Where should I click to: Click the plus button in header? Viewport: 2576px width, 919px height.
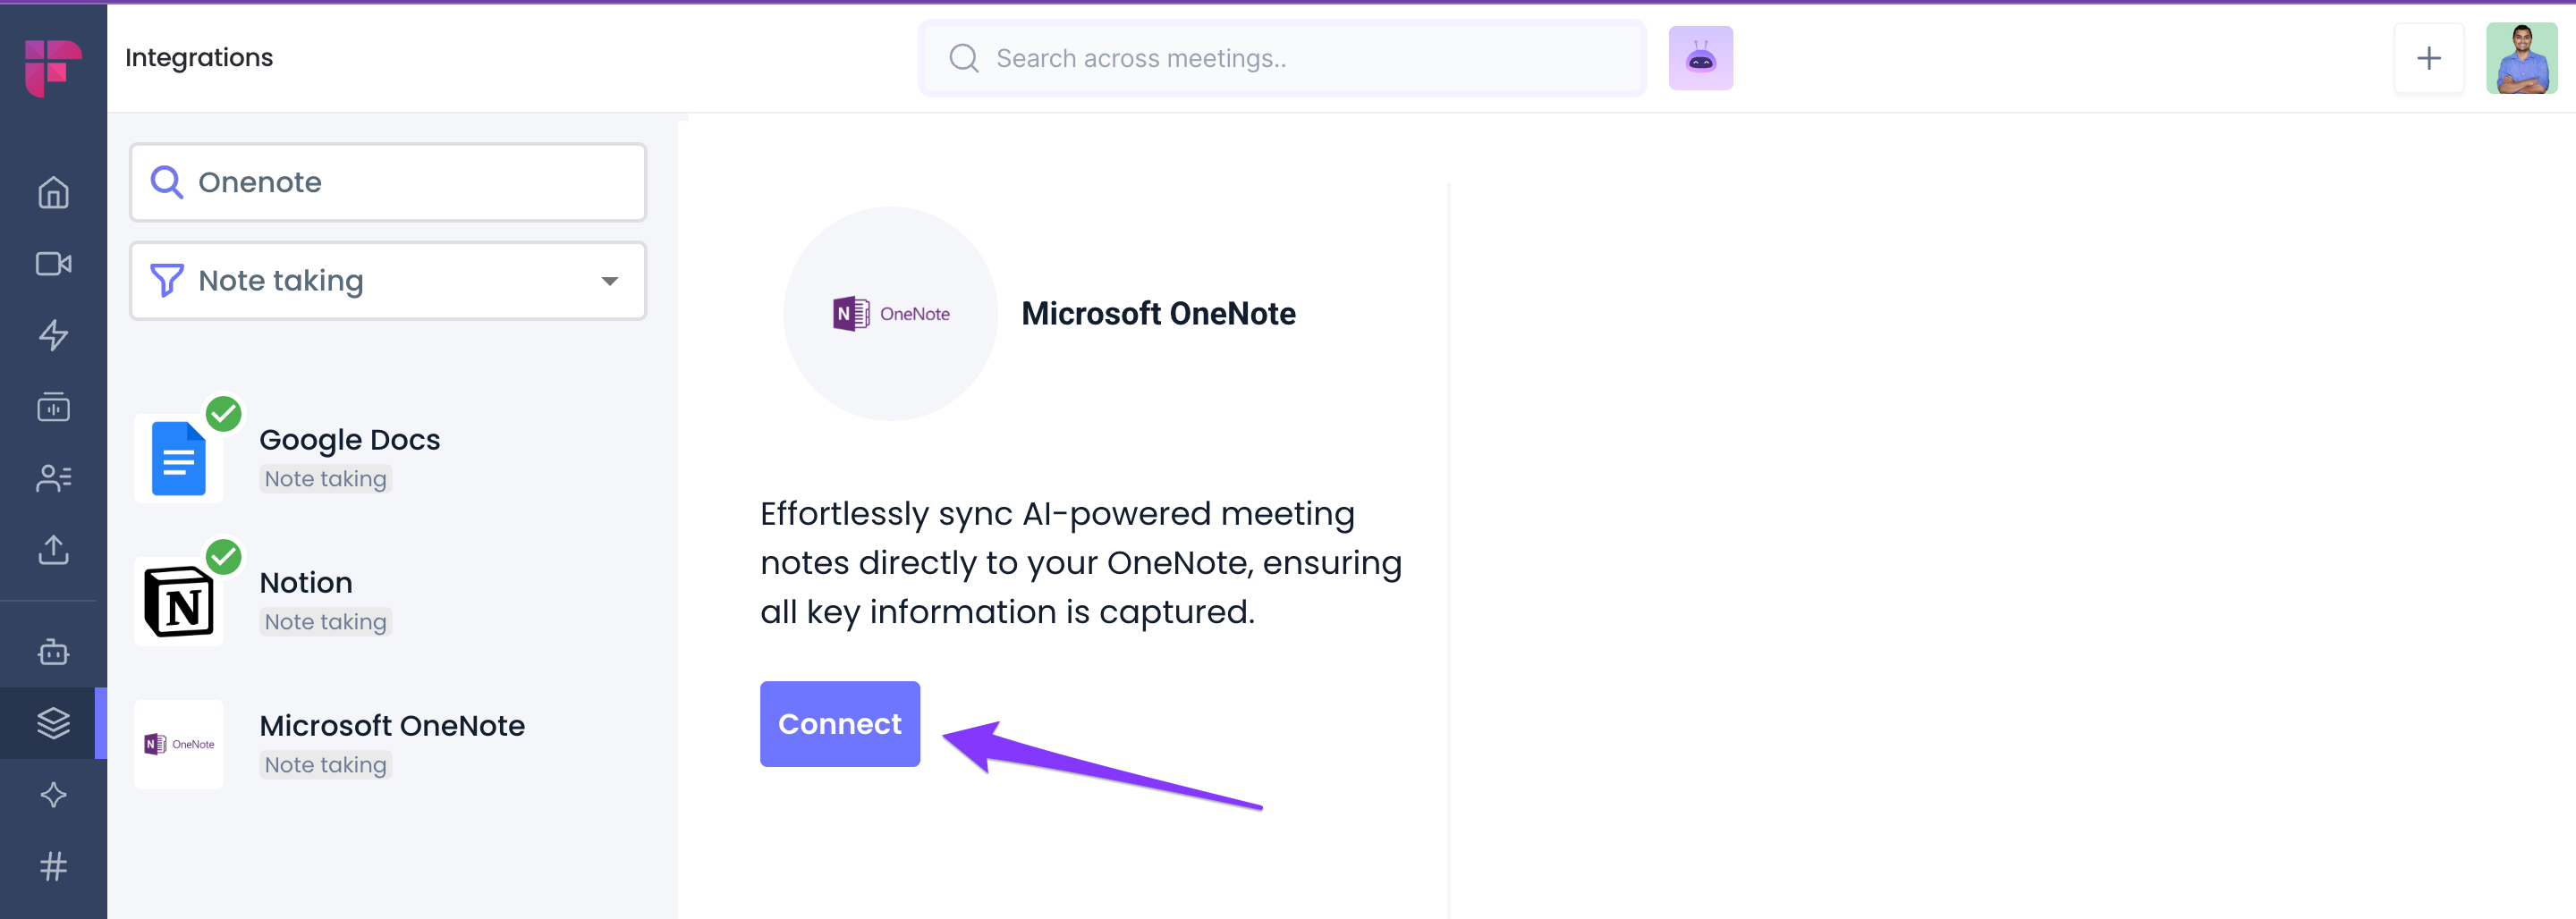2428,58
